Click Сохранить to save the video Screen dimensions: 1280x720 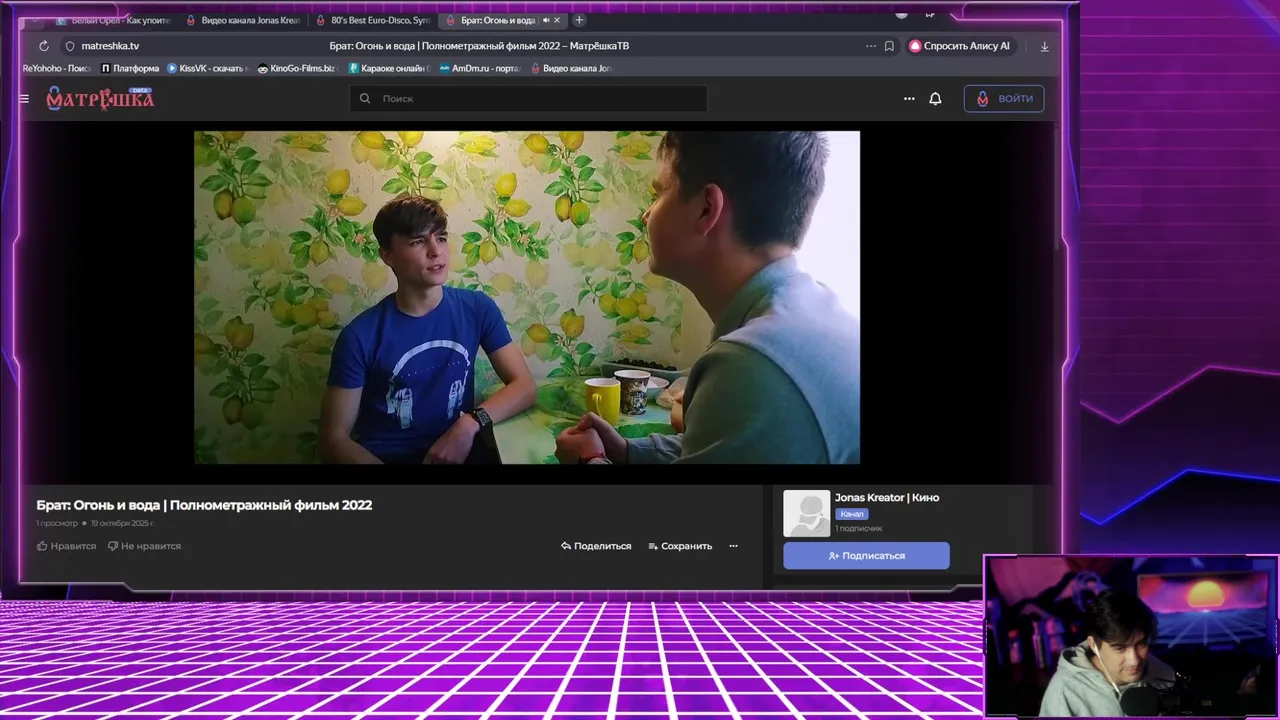coord(680,546)
